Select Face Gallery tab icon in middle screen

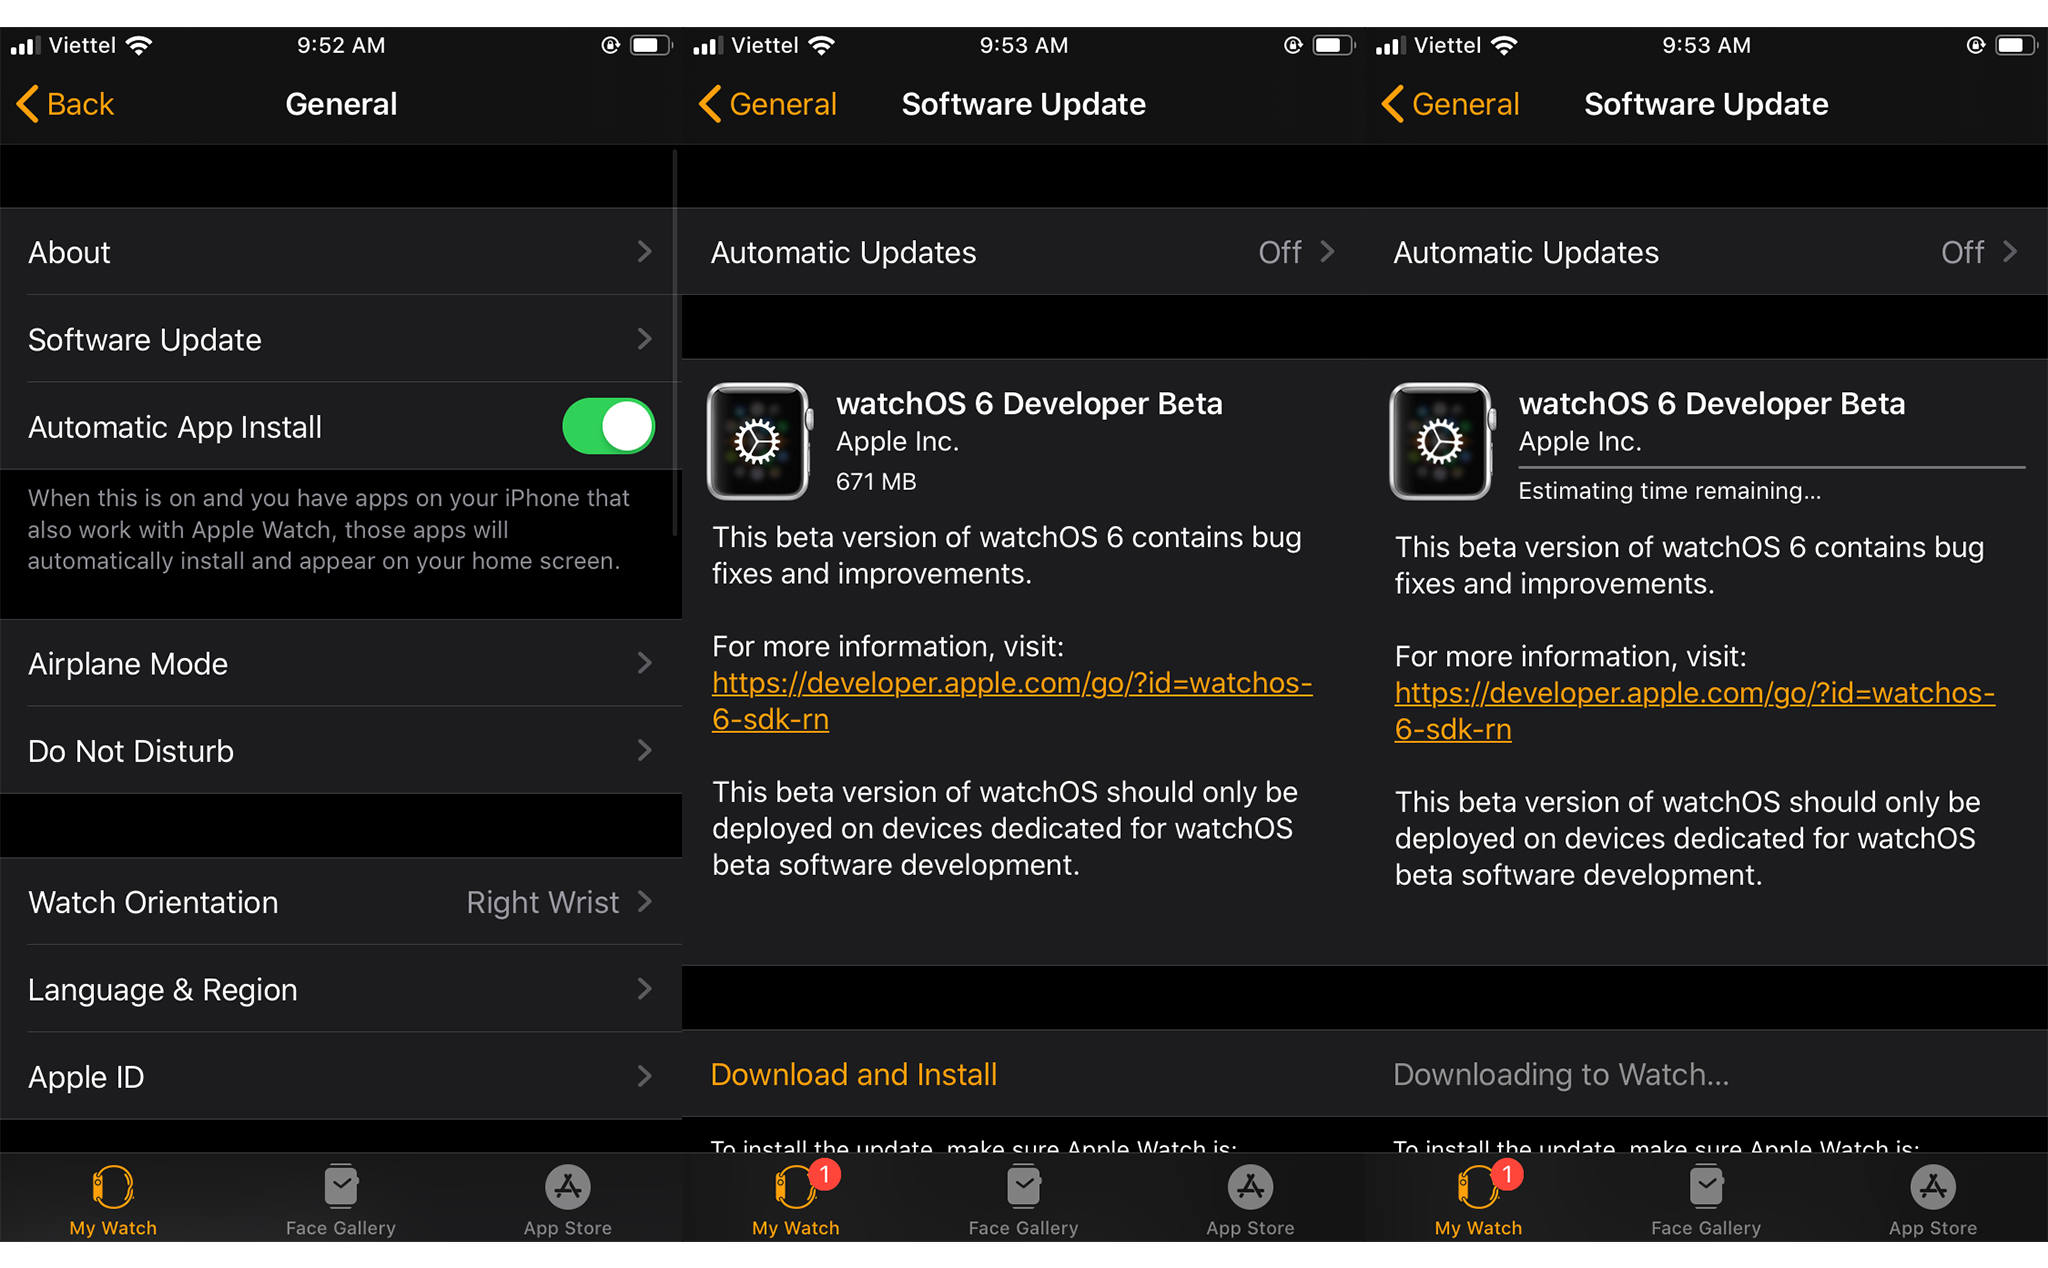(1023, 1187)
